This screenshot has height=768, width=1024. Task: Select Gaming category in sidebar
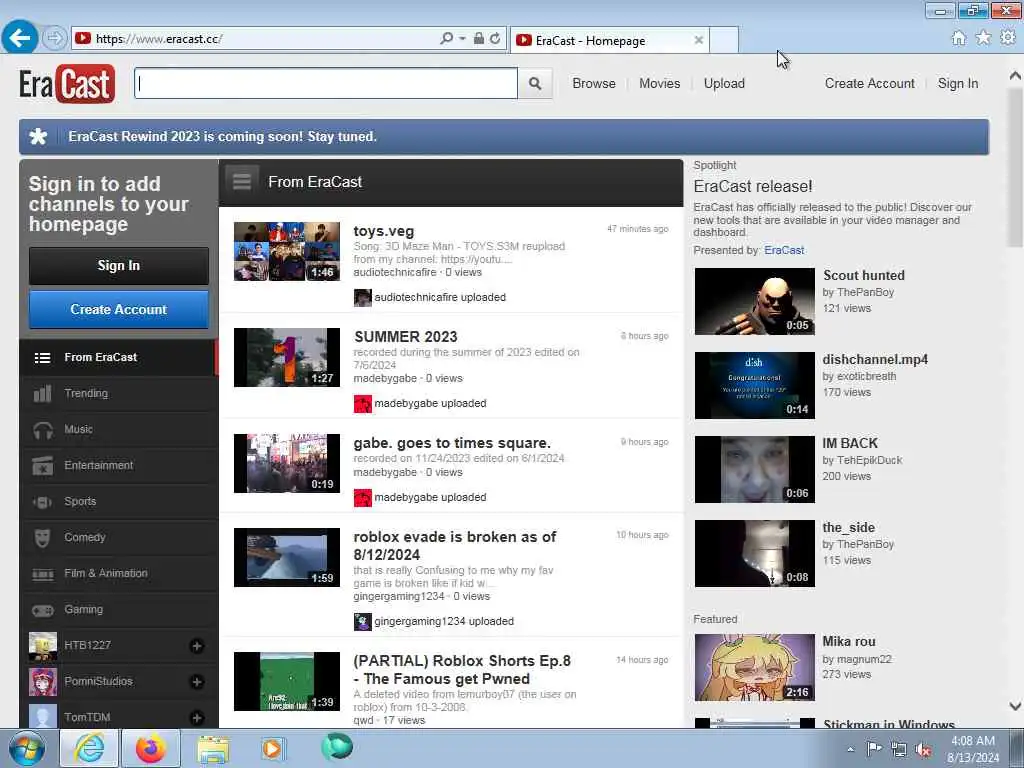point(118,609)
